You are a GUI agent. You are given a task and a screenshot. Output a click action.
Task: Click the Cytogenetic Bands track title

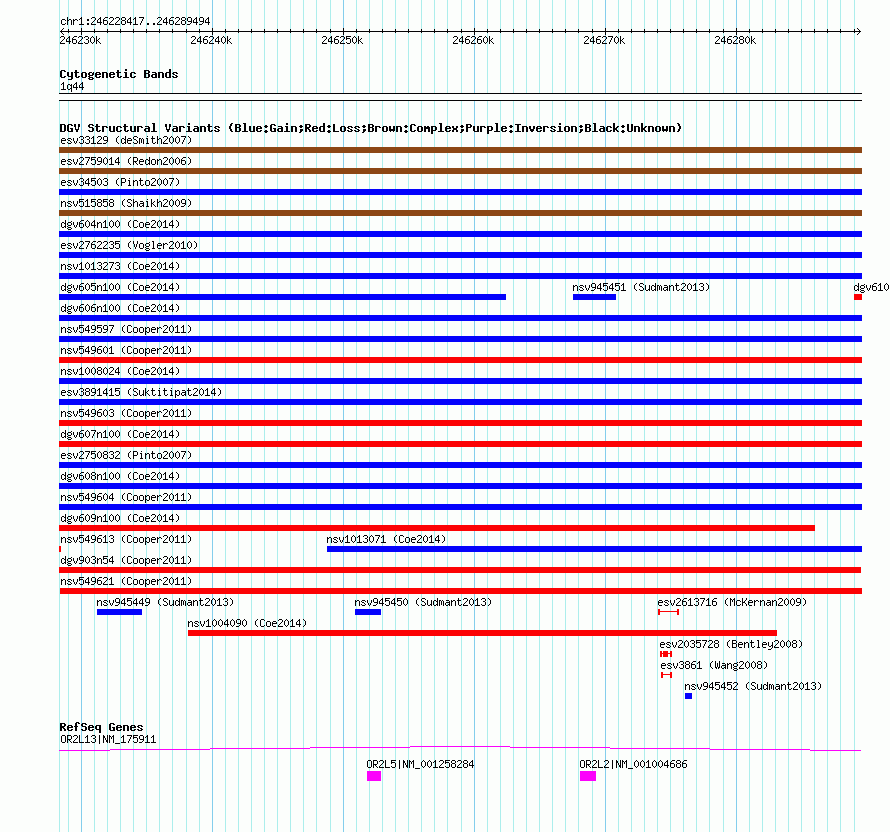[119, 74]
